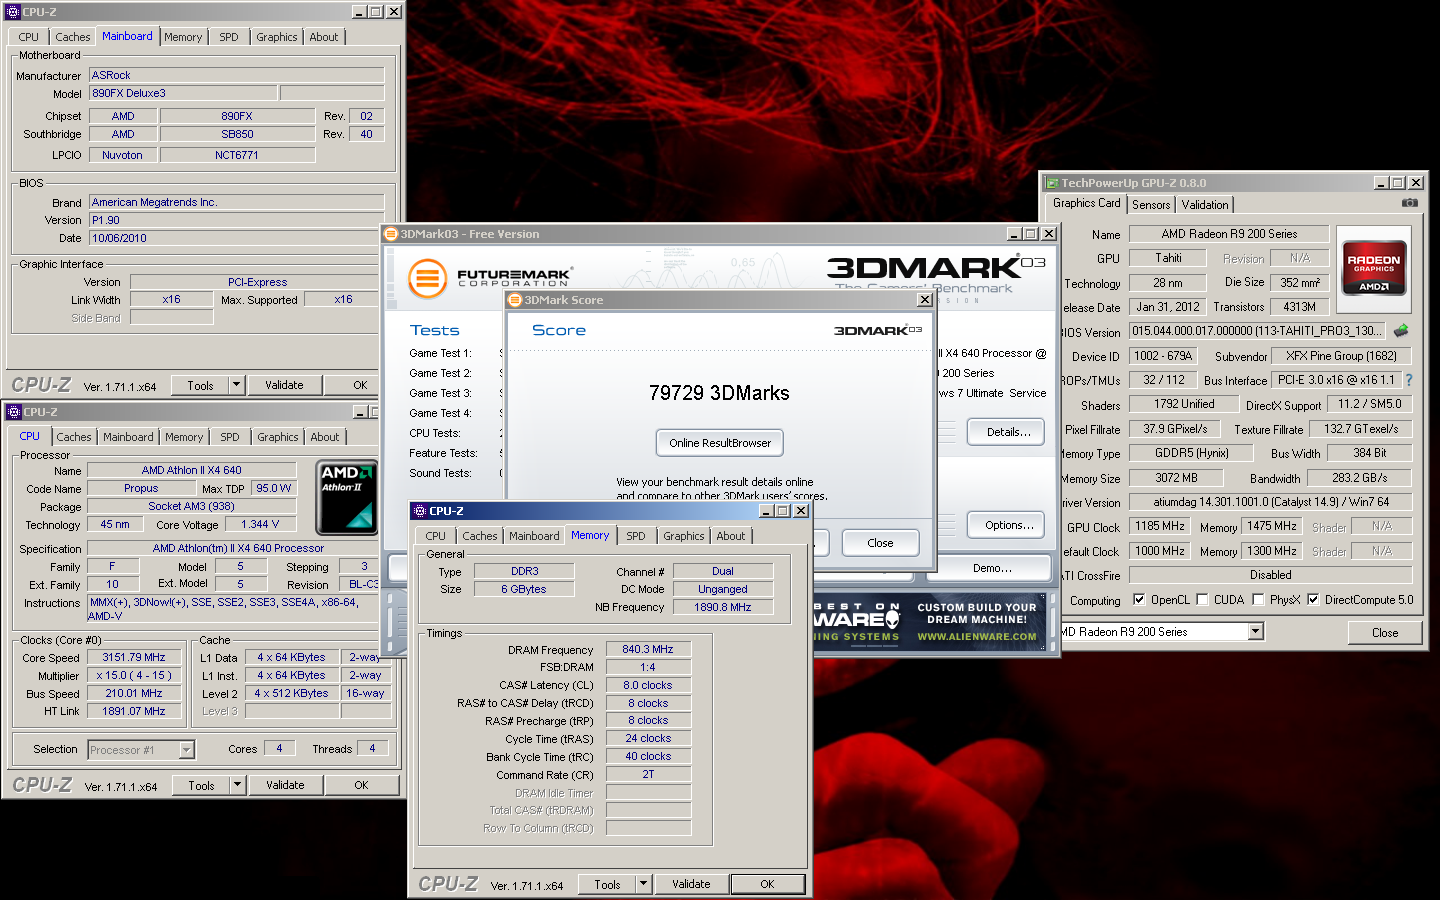Open the Radeon R9 200 Series GPU dropdown

1256,632
